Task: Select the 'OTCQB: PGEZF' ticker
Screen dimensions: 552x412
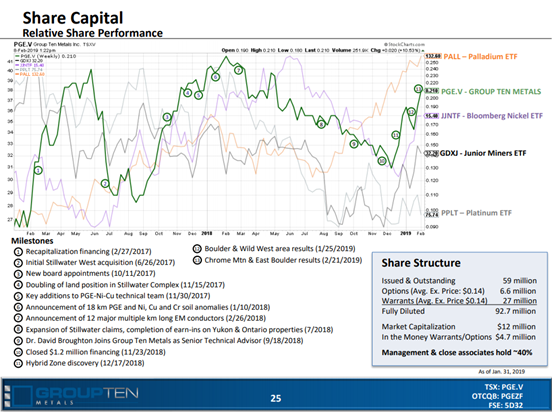Action: [x=497, y=396]
